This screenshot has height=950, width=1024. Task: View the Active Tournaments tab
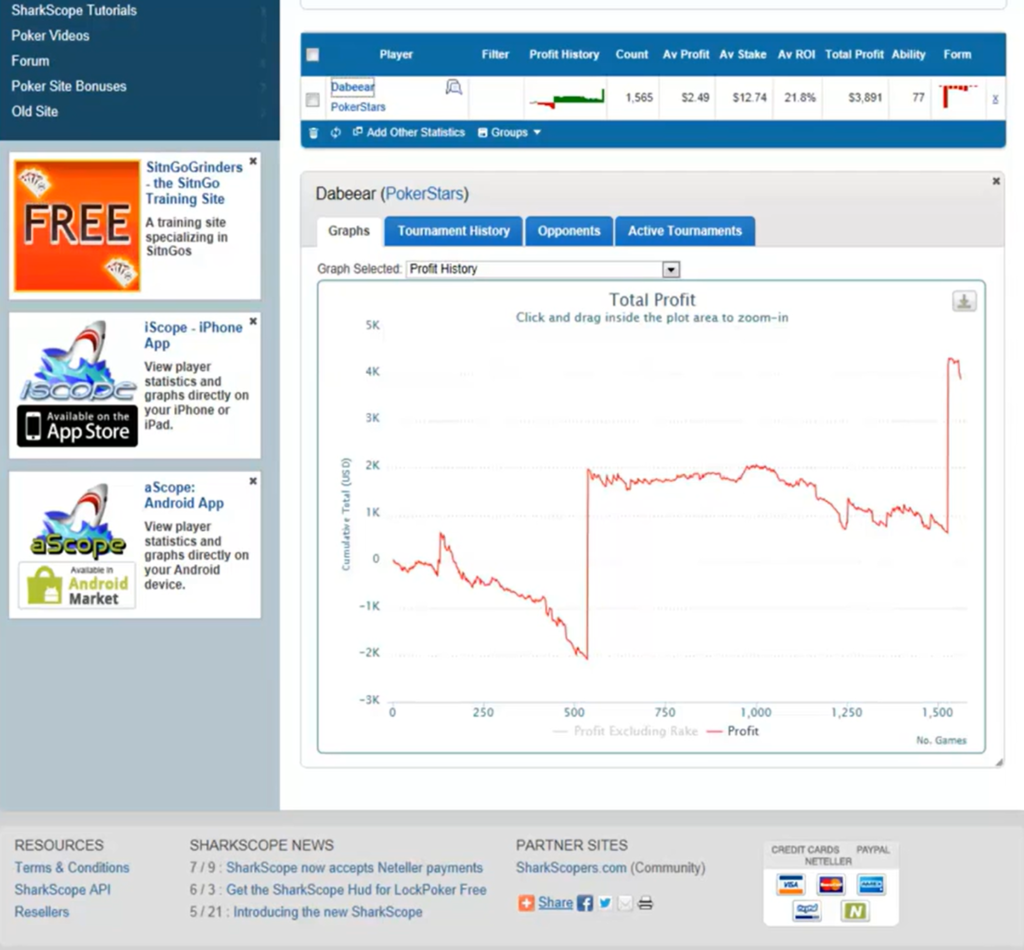[685, 231]
